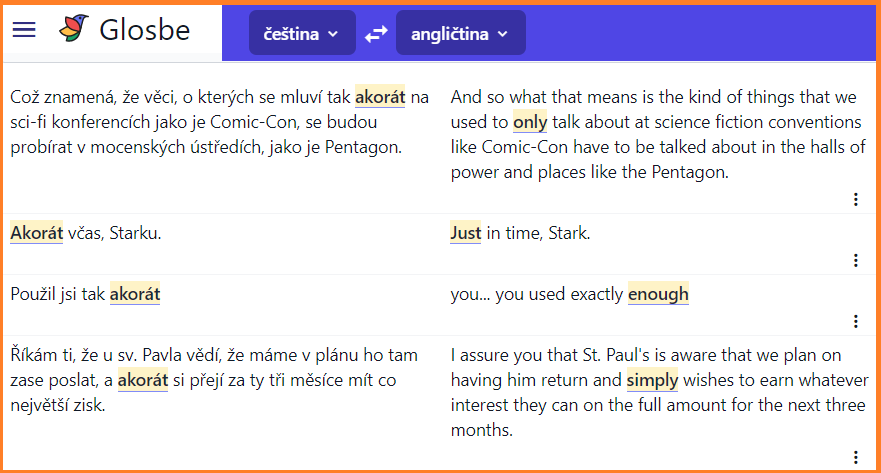This screenshot has height=473, width=881.
Task: Open options menu for St. Paul's example
Action: click(855, 457)
